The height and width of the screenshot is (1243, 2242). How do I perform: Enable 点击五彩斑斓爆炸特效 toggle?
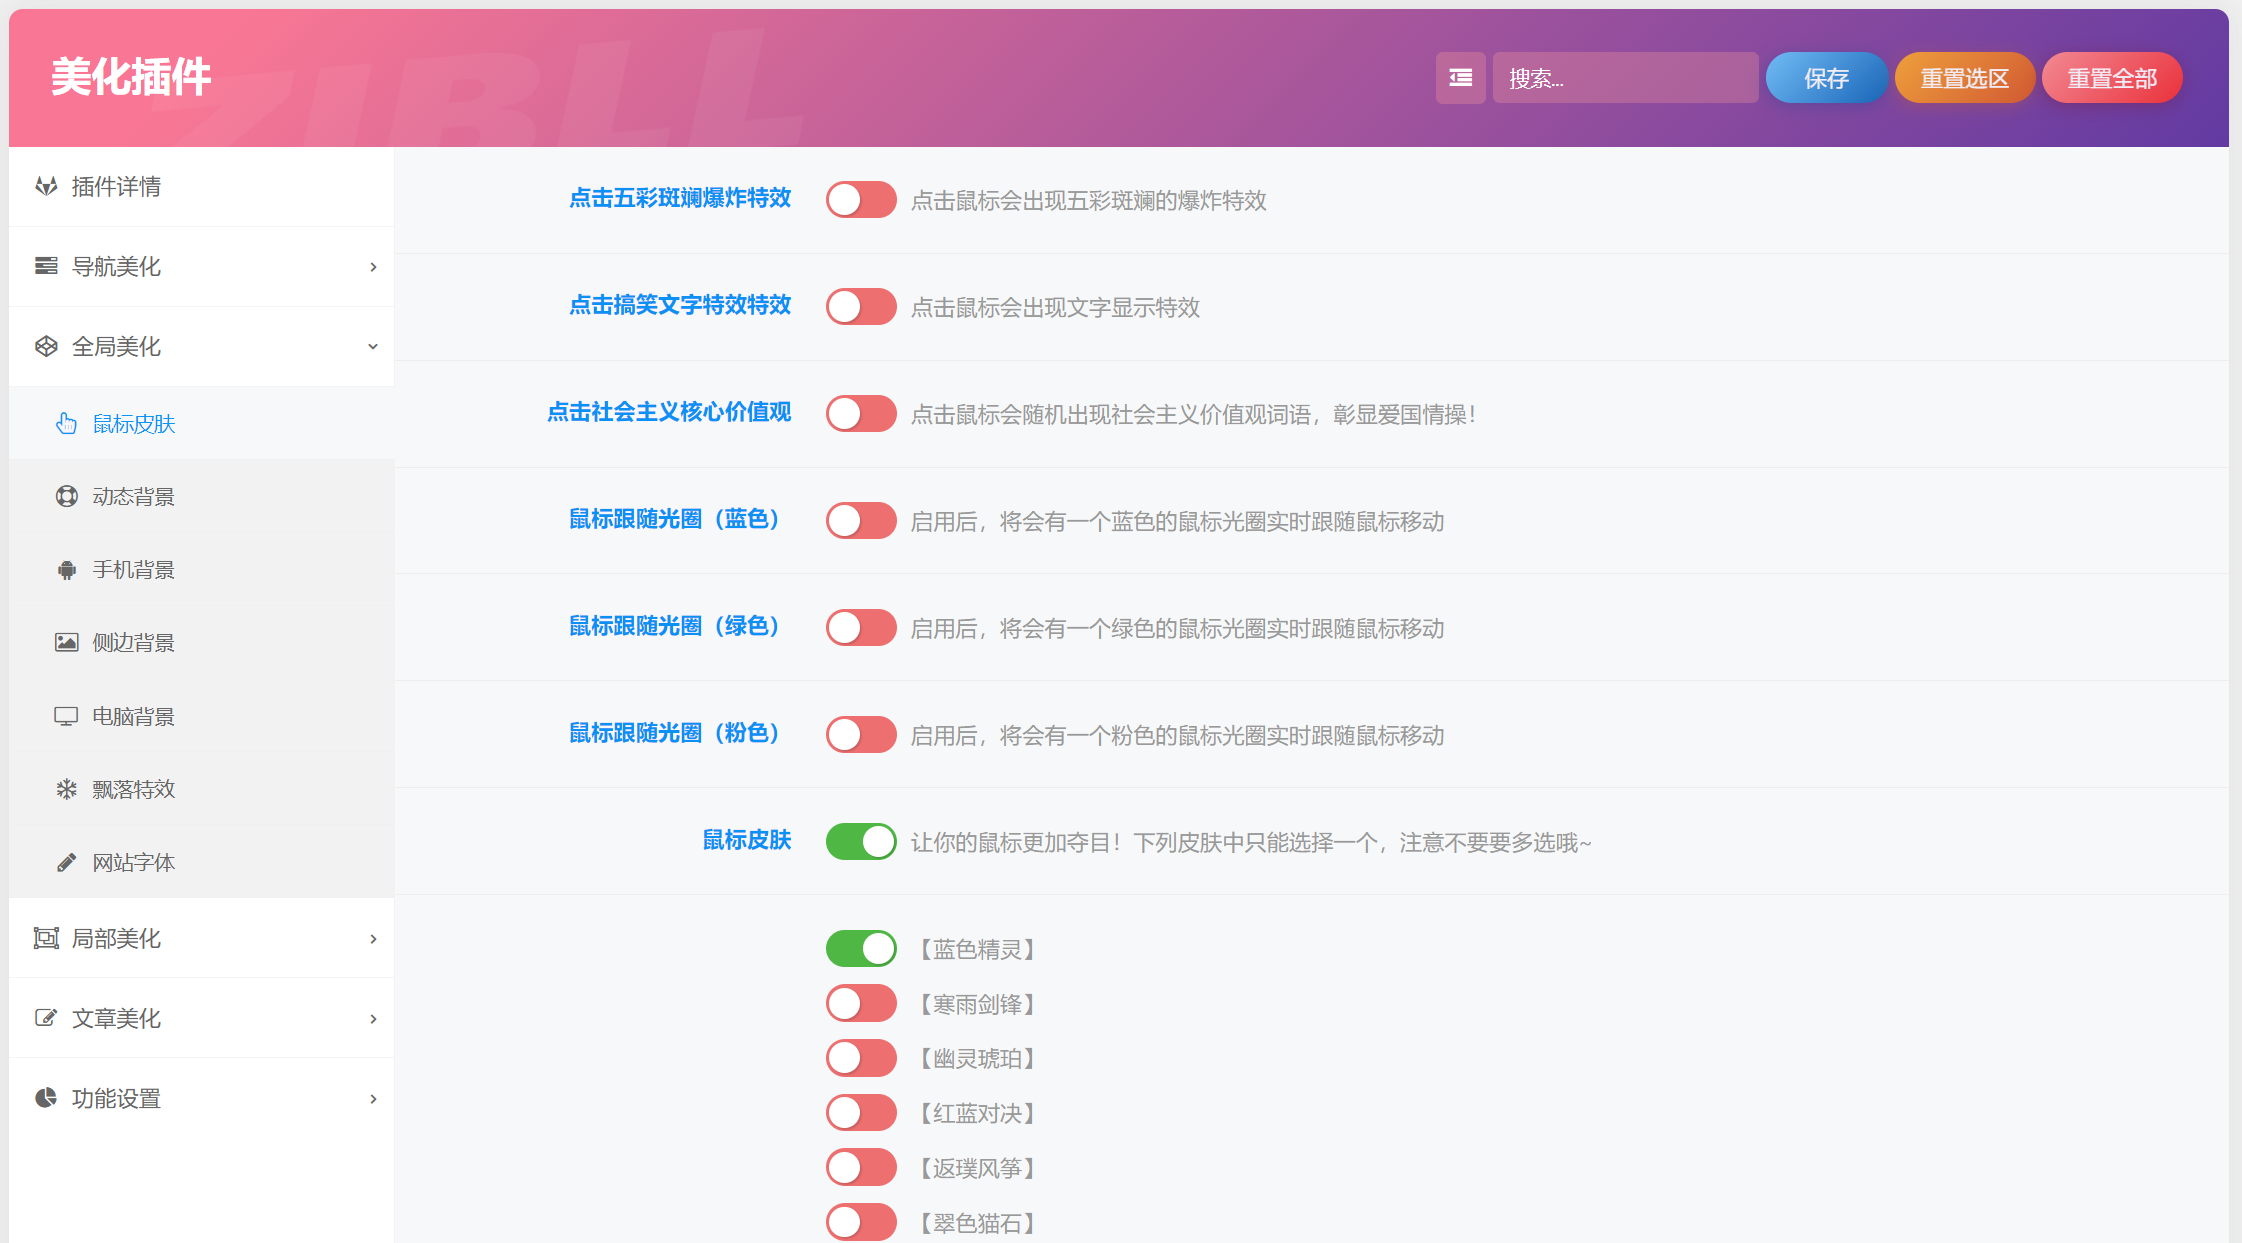(x=860, y=199)
